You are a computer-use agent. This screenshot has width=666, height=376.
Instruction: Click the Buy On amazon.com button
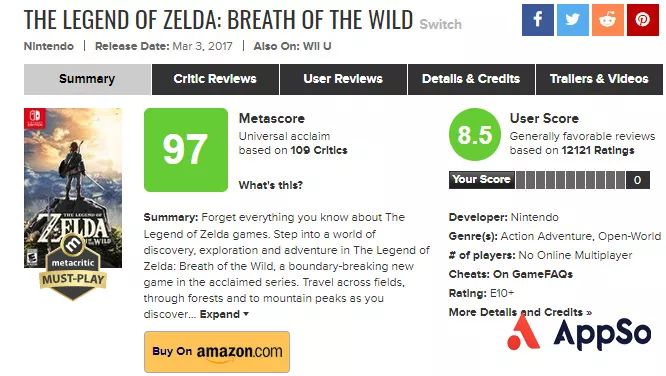point(217,352)
